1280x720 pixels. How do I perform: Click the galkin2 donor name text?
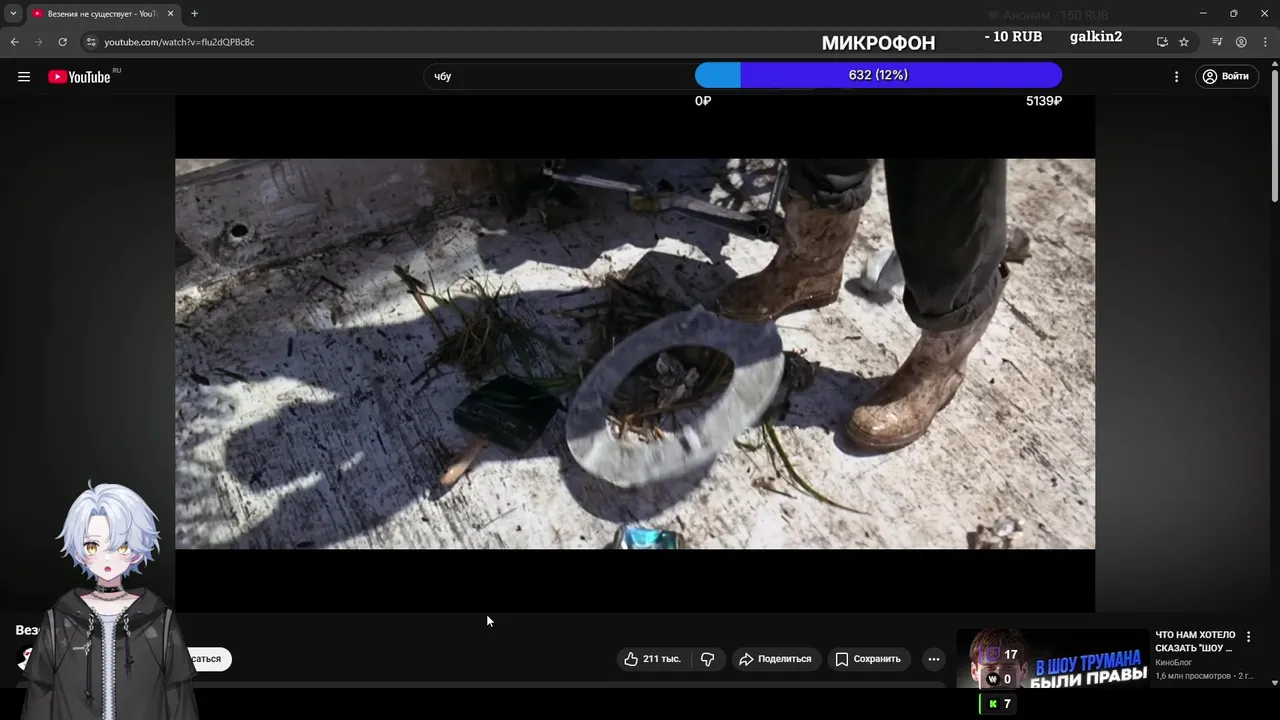(x=1096, y=37)
